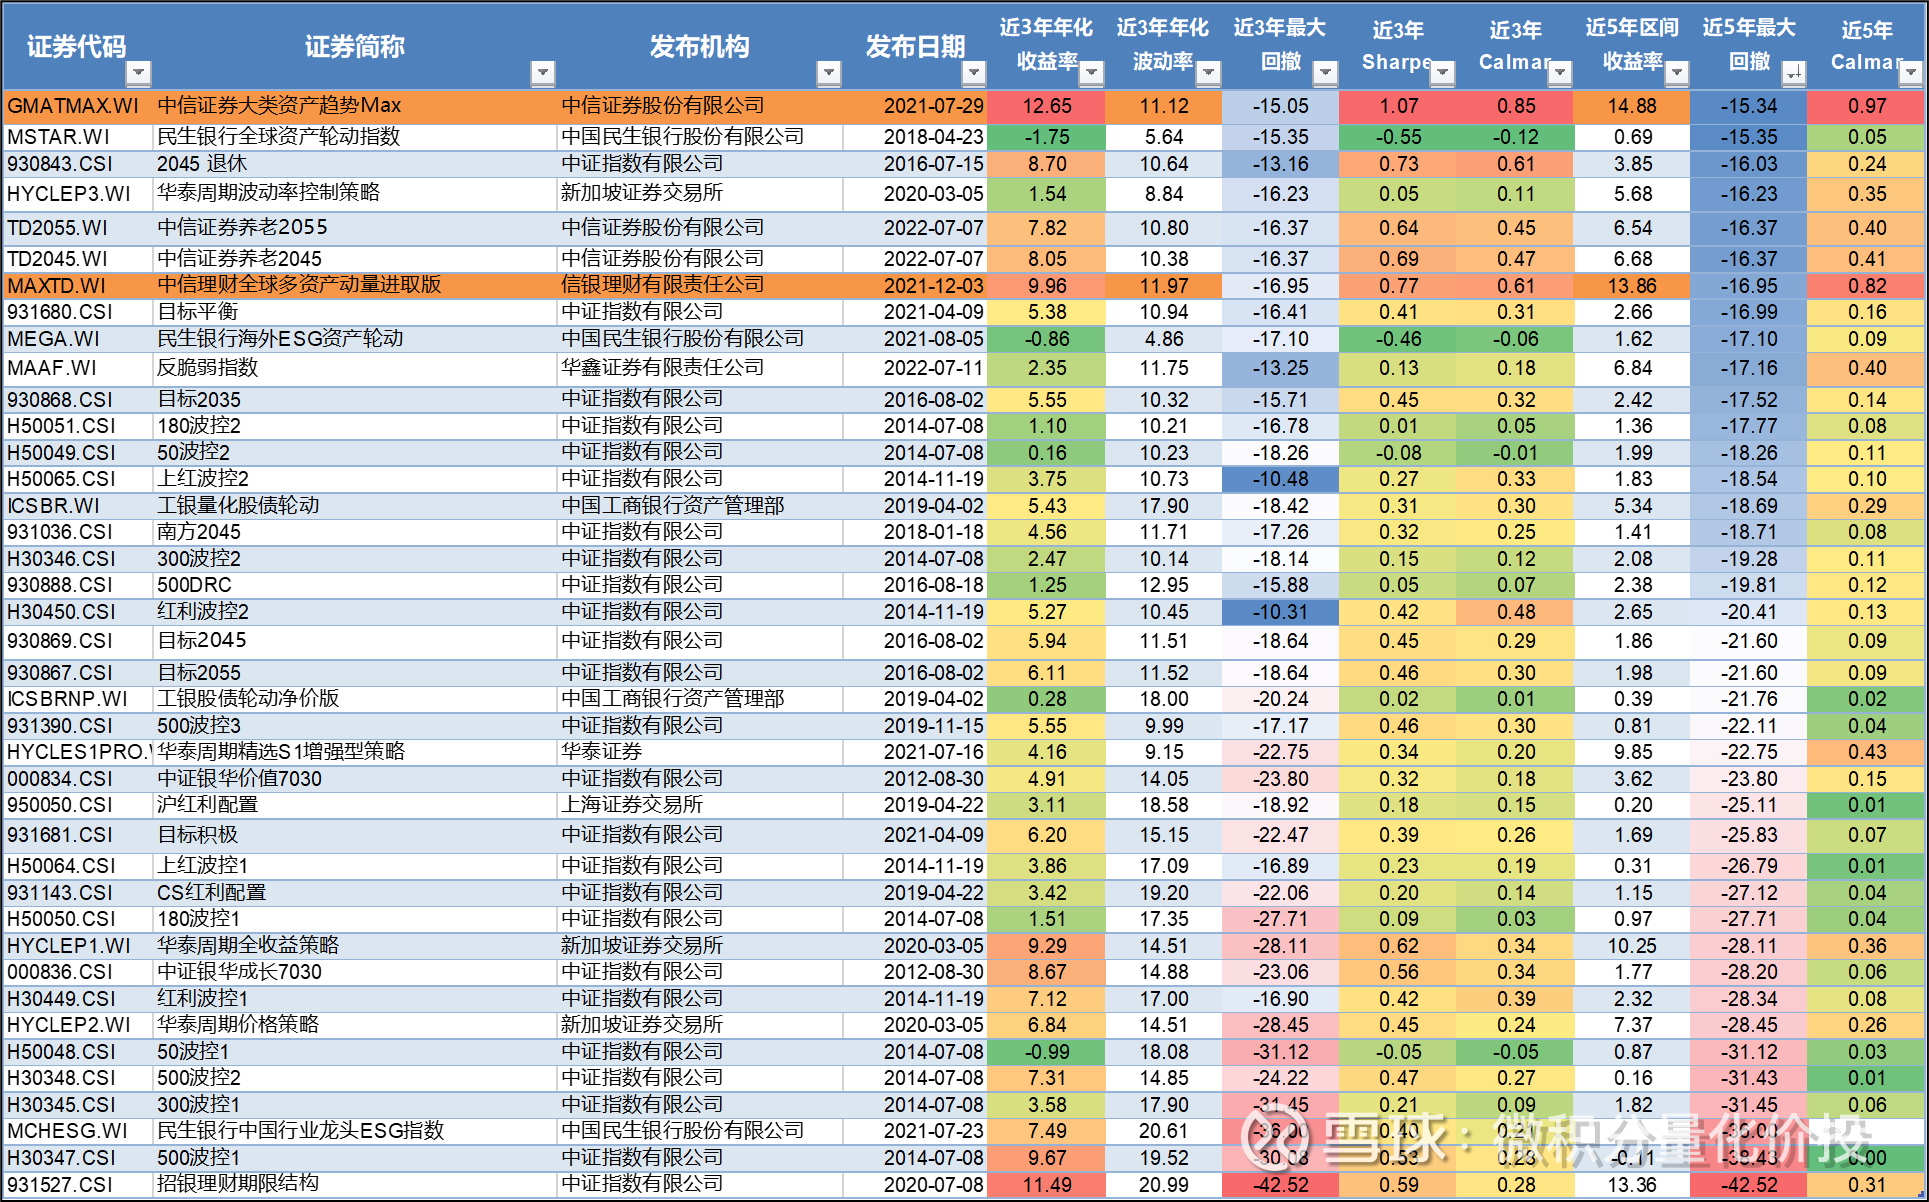Viewport: 1929px width, 1202px height.
Task: Select the cell 华泰周期价格策略
Action: click(355, 1025)
